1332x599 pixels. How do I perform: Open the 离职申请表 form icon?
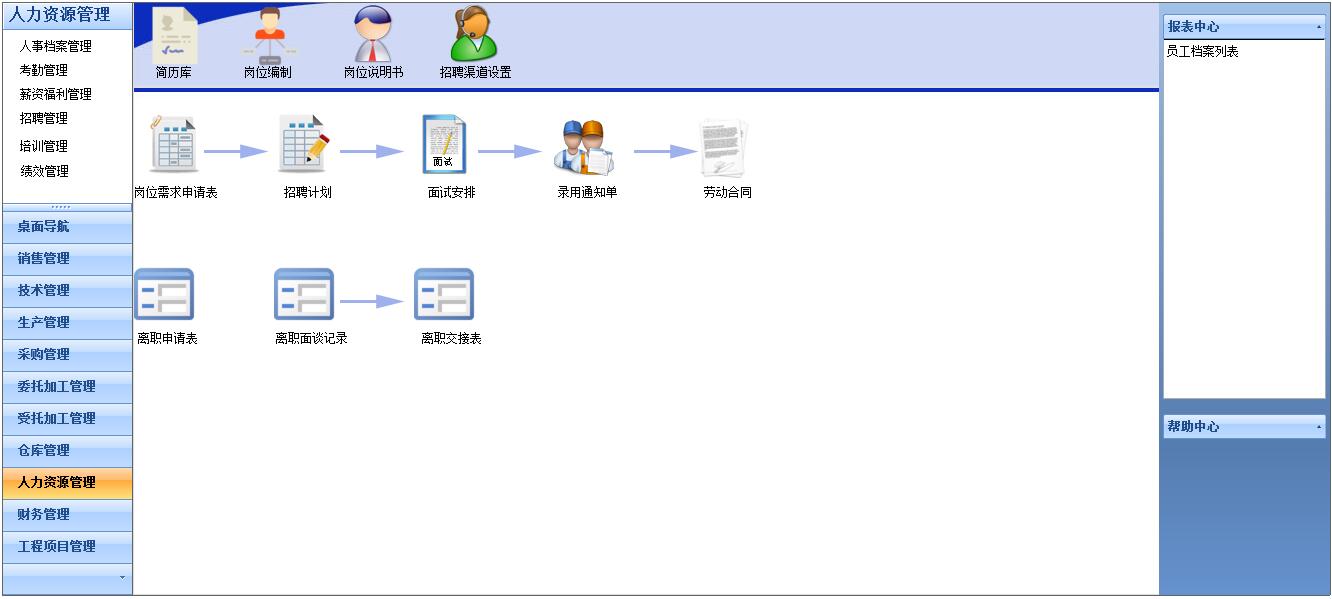(x=164, y=295)
